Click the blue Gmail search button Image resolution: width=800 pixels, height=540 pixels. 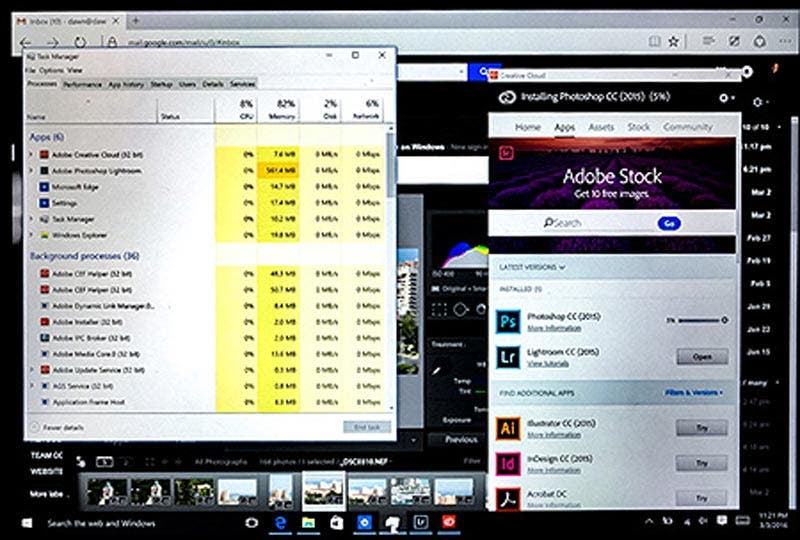pyautogui.click(x=484, y=72)
